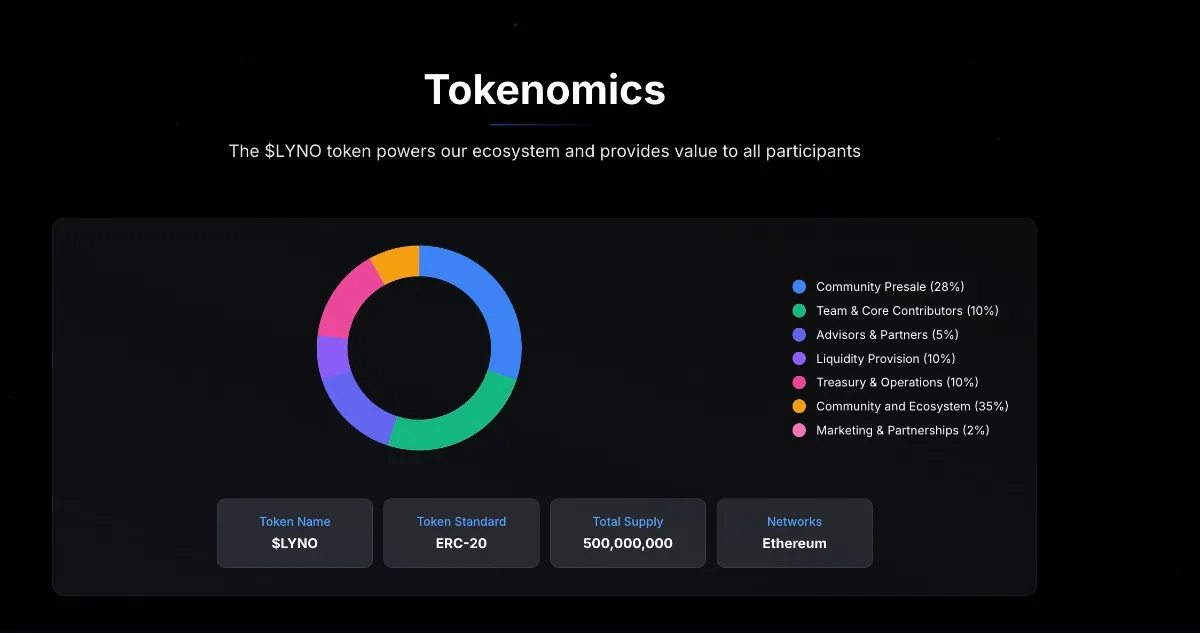Click the color dot beside Advisors & Partners
Image resolution: width=1200 pixels, height=633 pixels.
pyautogui.click(x=799, y=335)
